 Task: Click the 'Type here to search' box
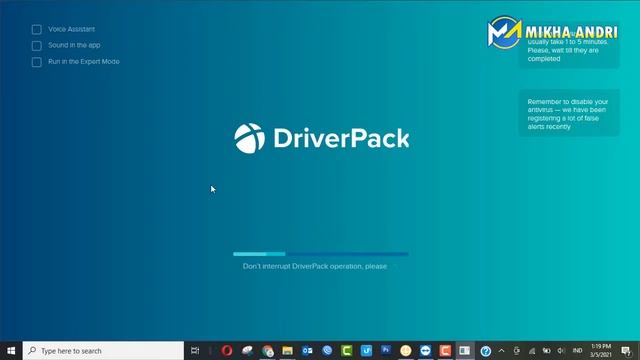[103, 351]
